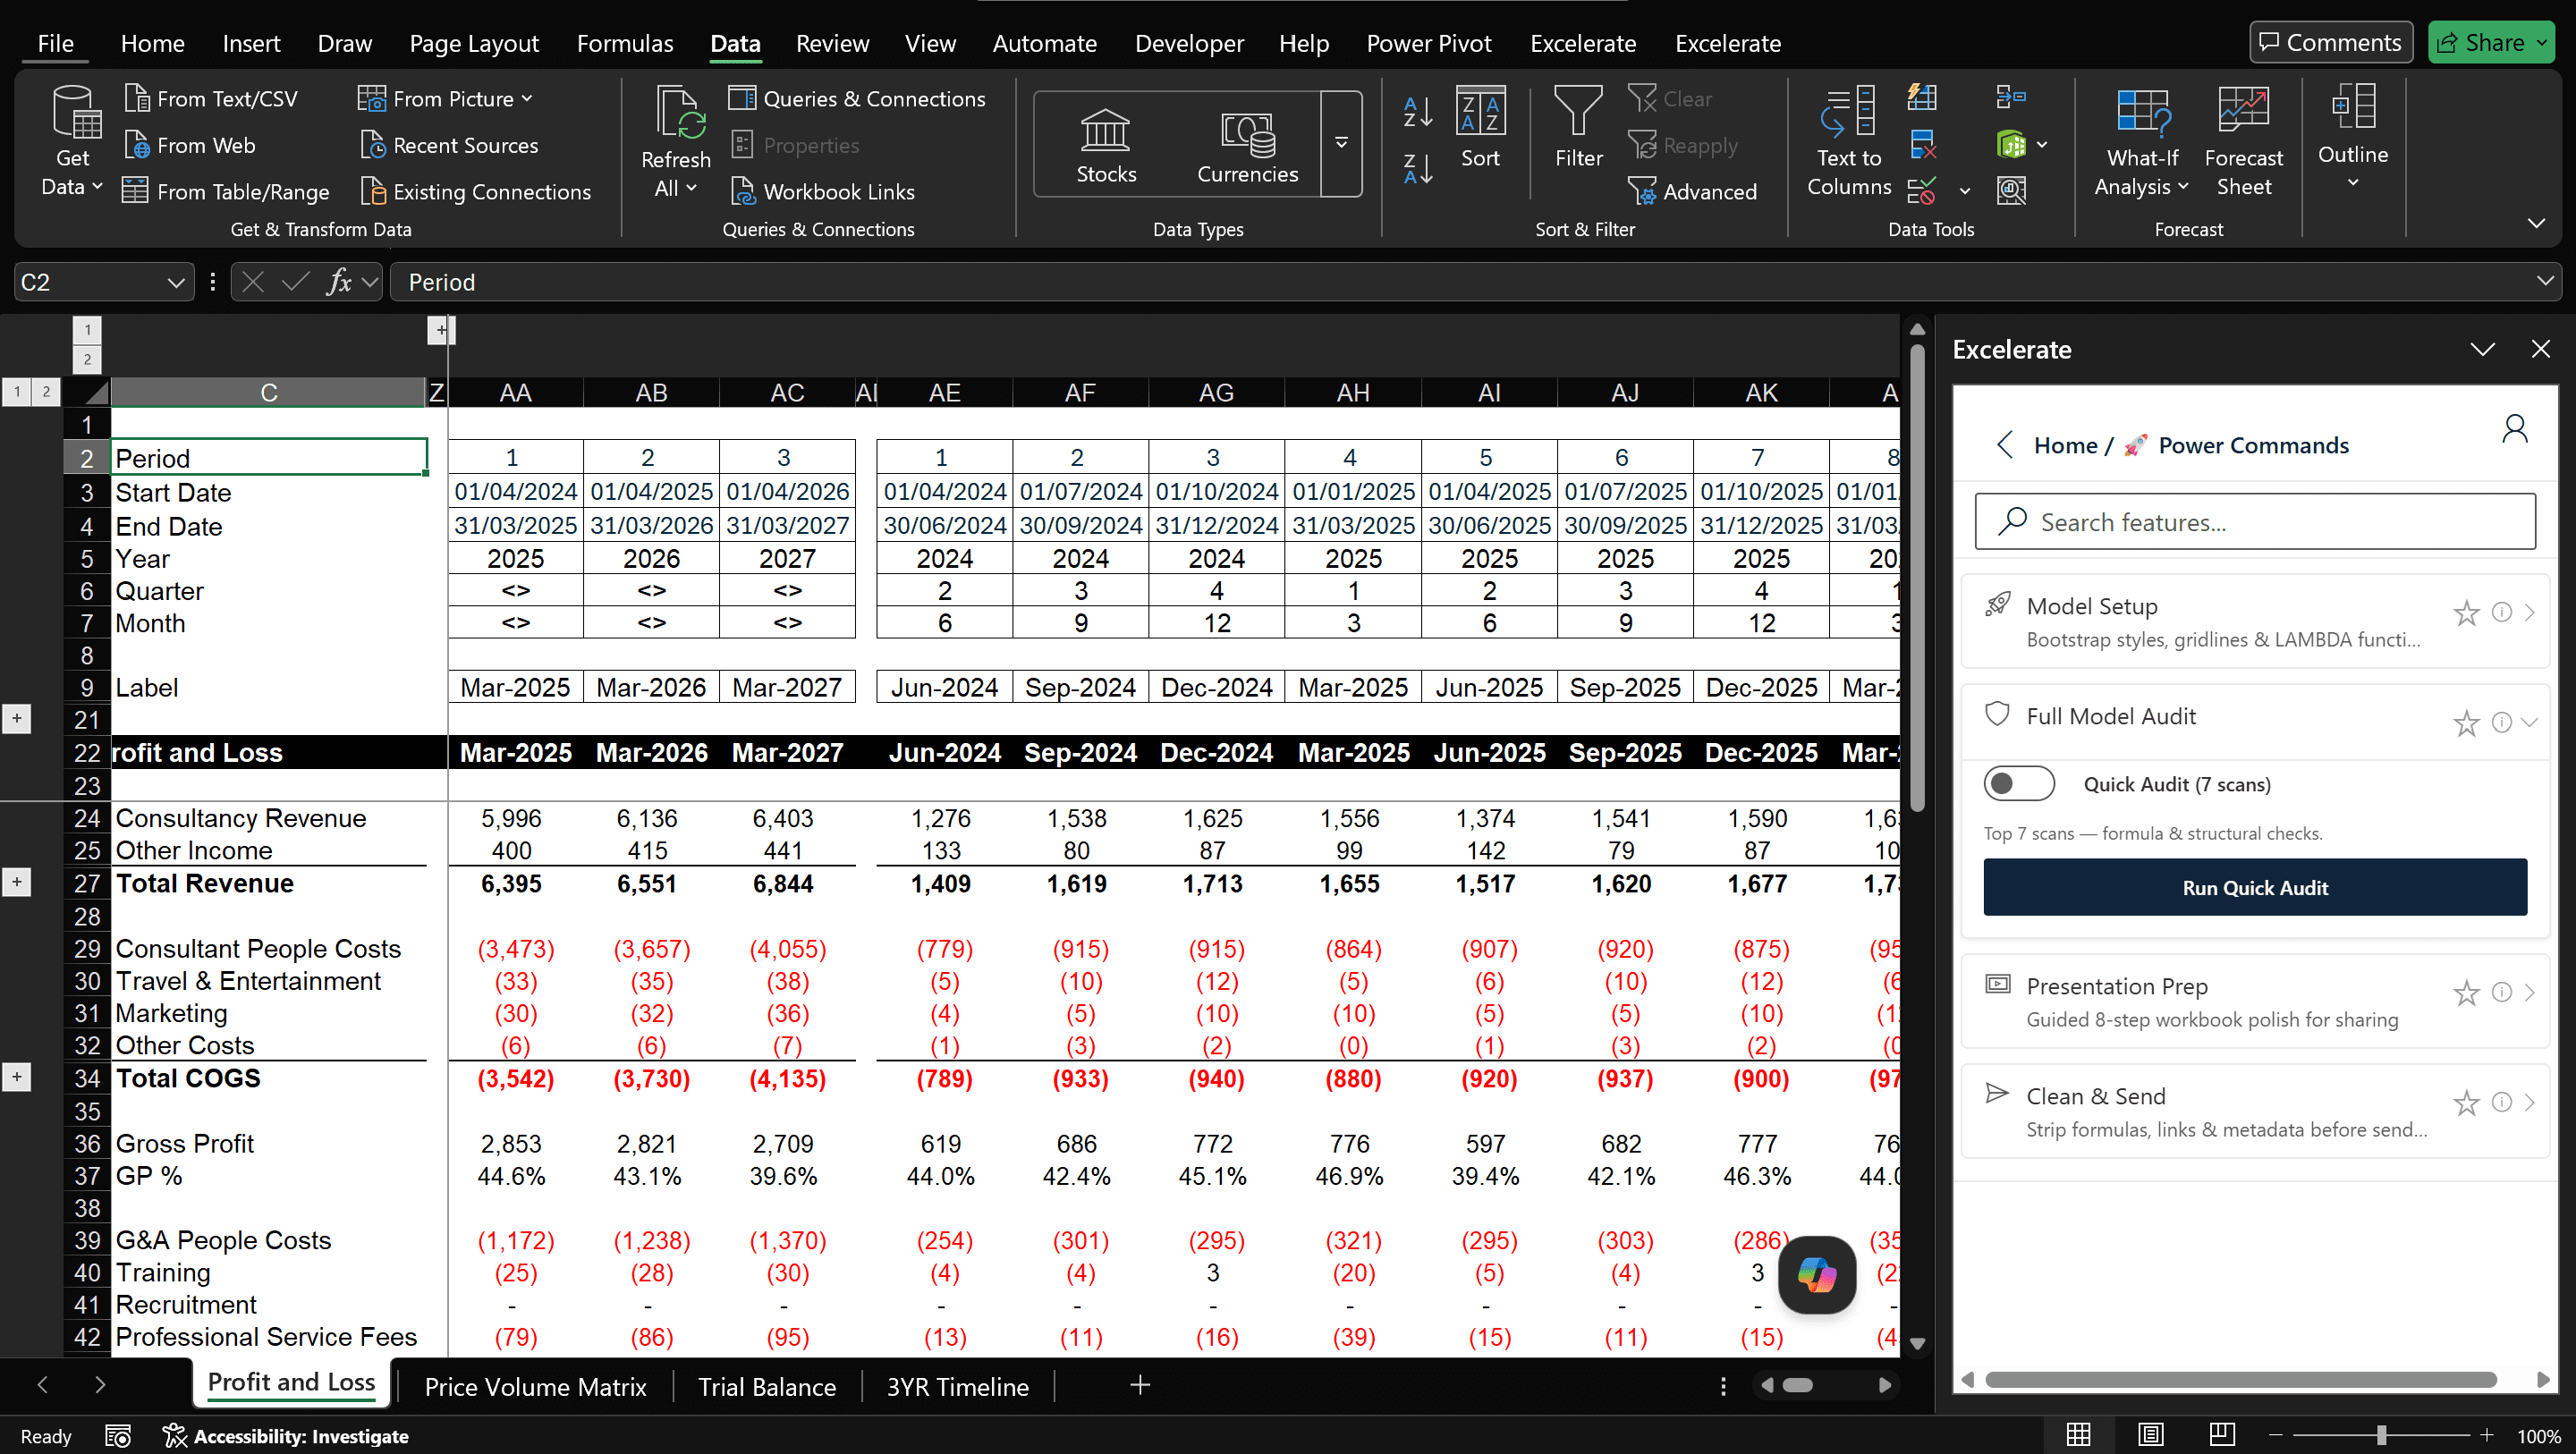Expand the Data Types gallery
This screenshot has width=2576, height=1454.
tap(1341, 143)
